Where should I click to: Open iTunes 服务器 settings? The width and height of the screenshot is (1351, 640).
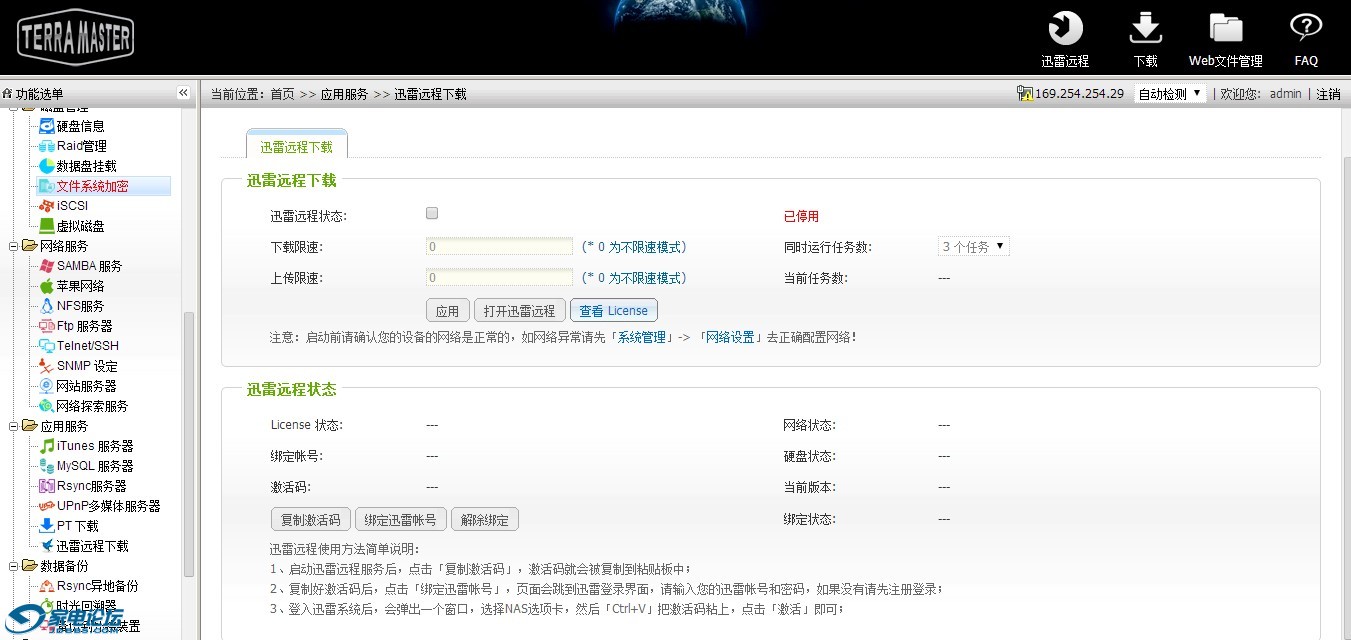tap(95, 446)
